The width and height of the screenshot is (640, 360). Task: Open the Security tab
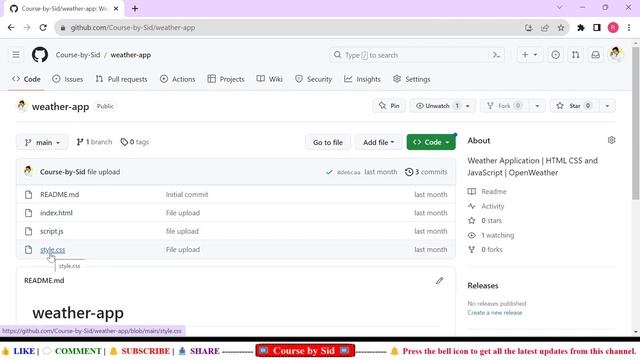point(313,79)
